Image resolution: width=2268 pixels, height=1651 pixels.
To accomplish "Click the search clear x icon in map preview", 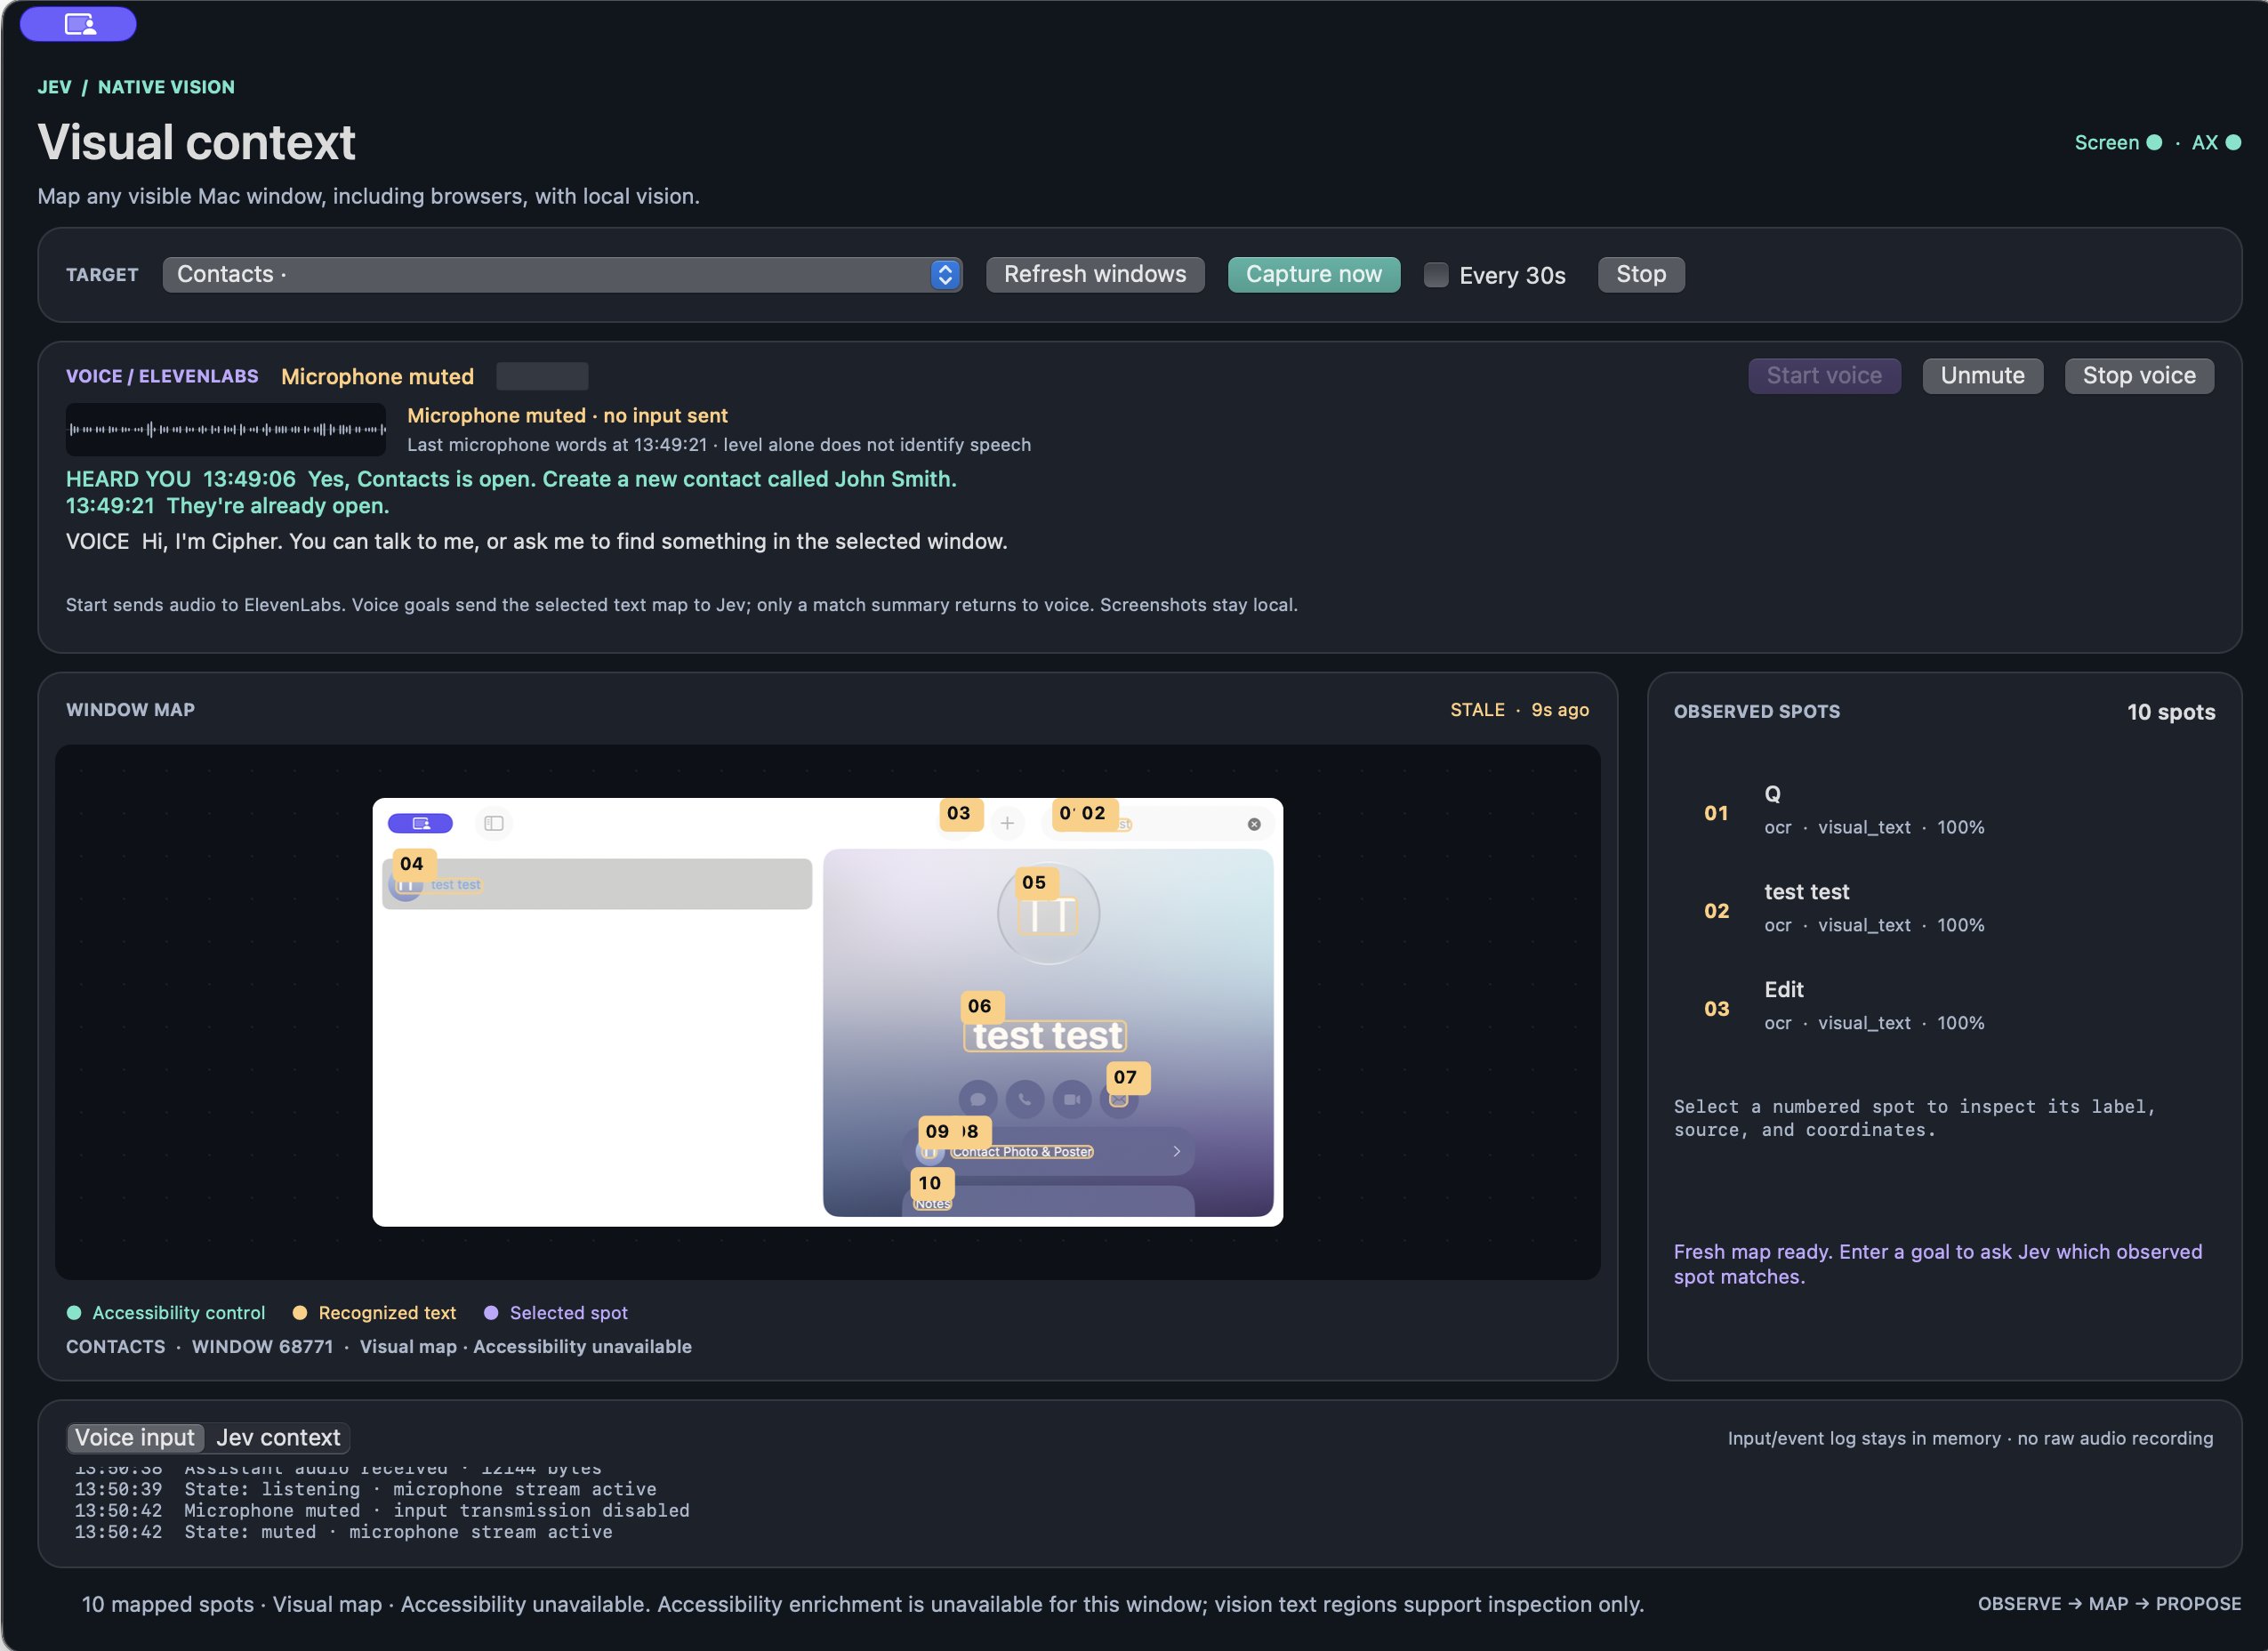I will pos(1254,824).
